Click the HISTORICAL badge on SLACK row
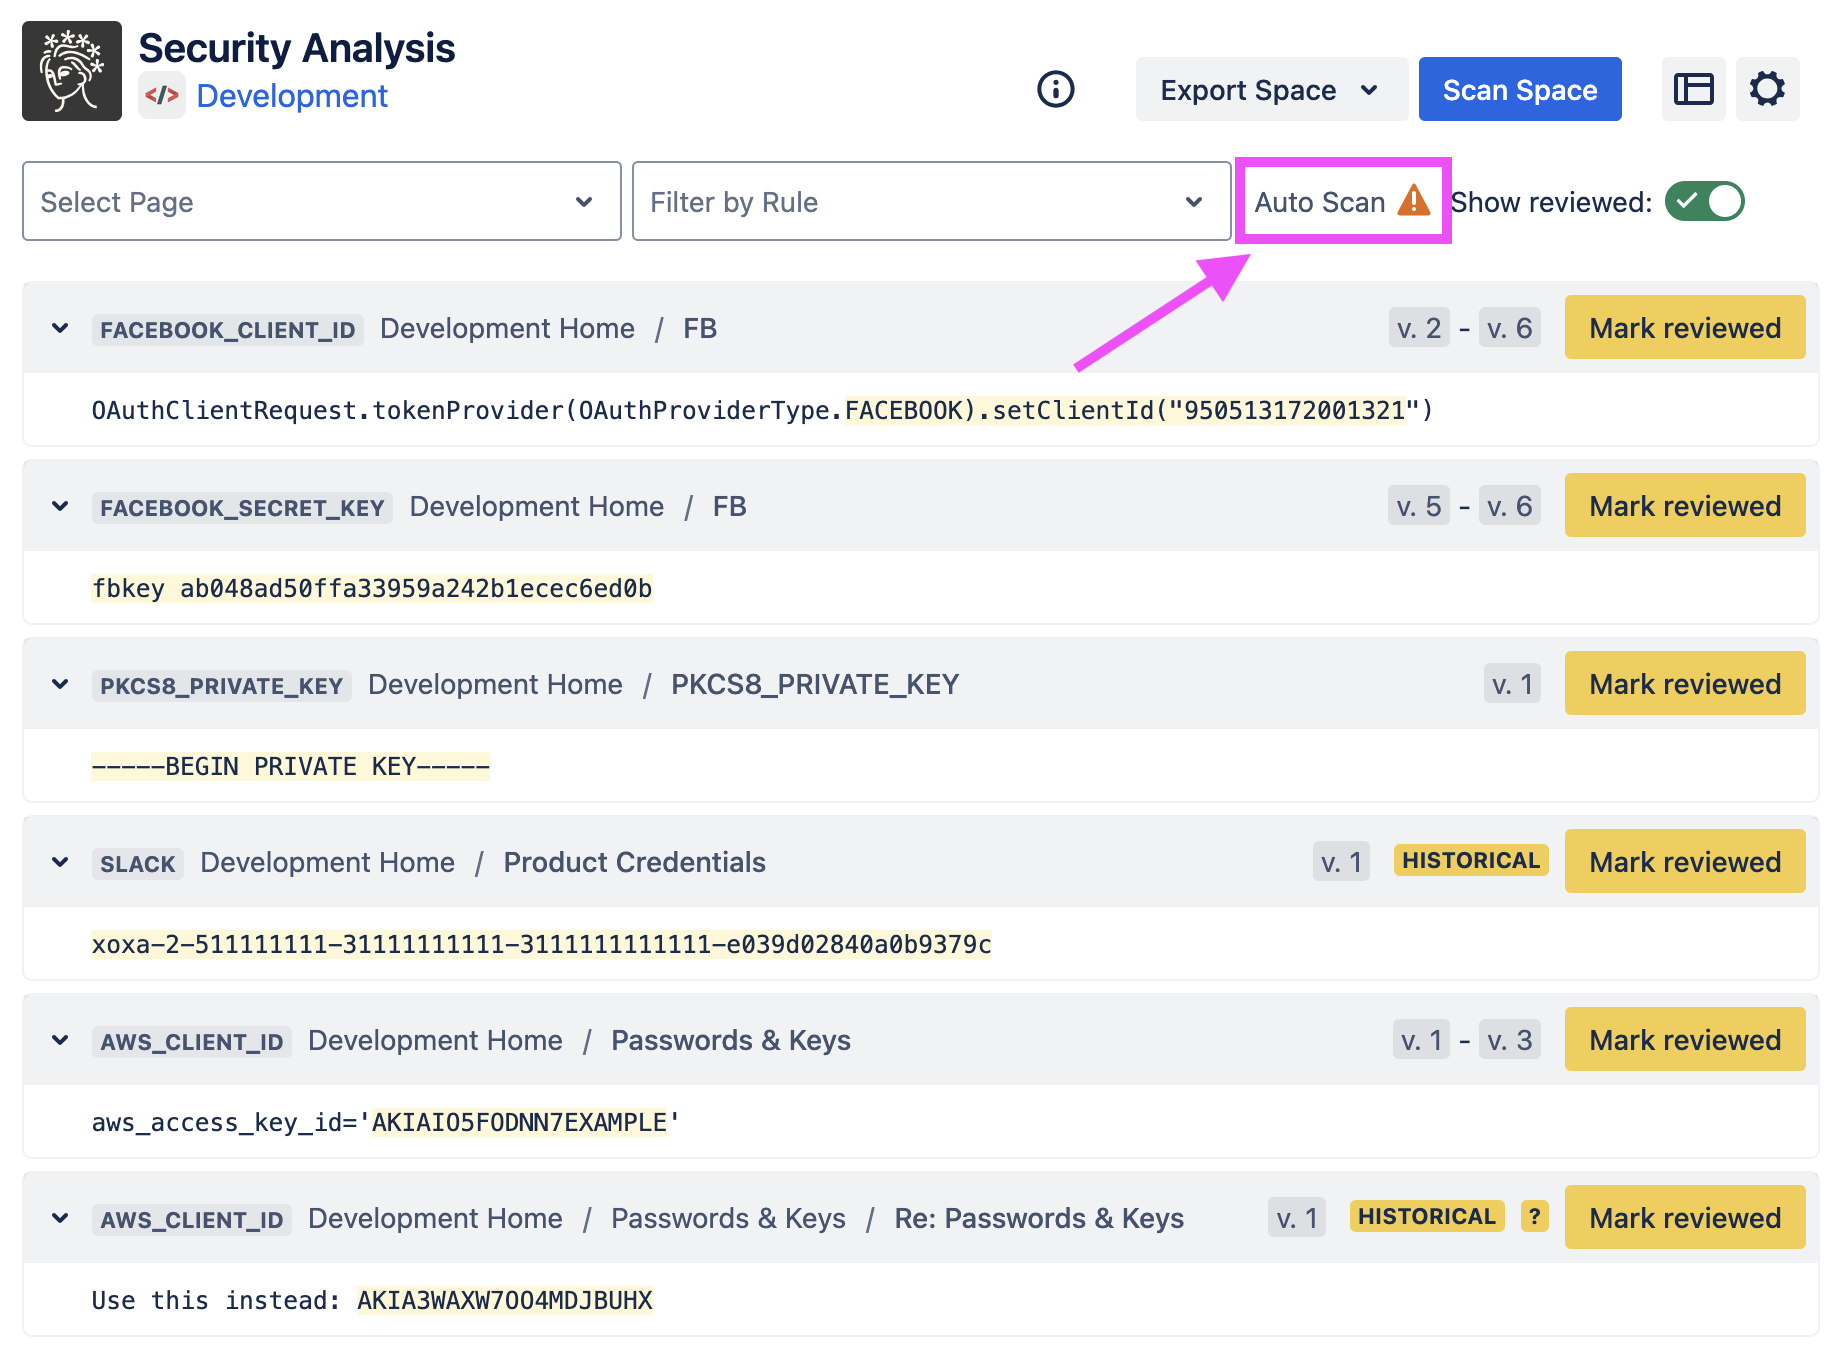Image resolution: width=1848 pixels, height=1368 pixels. tap(1470, 861)
